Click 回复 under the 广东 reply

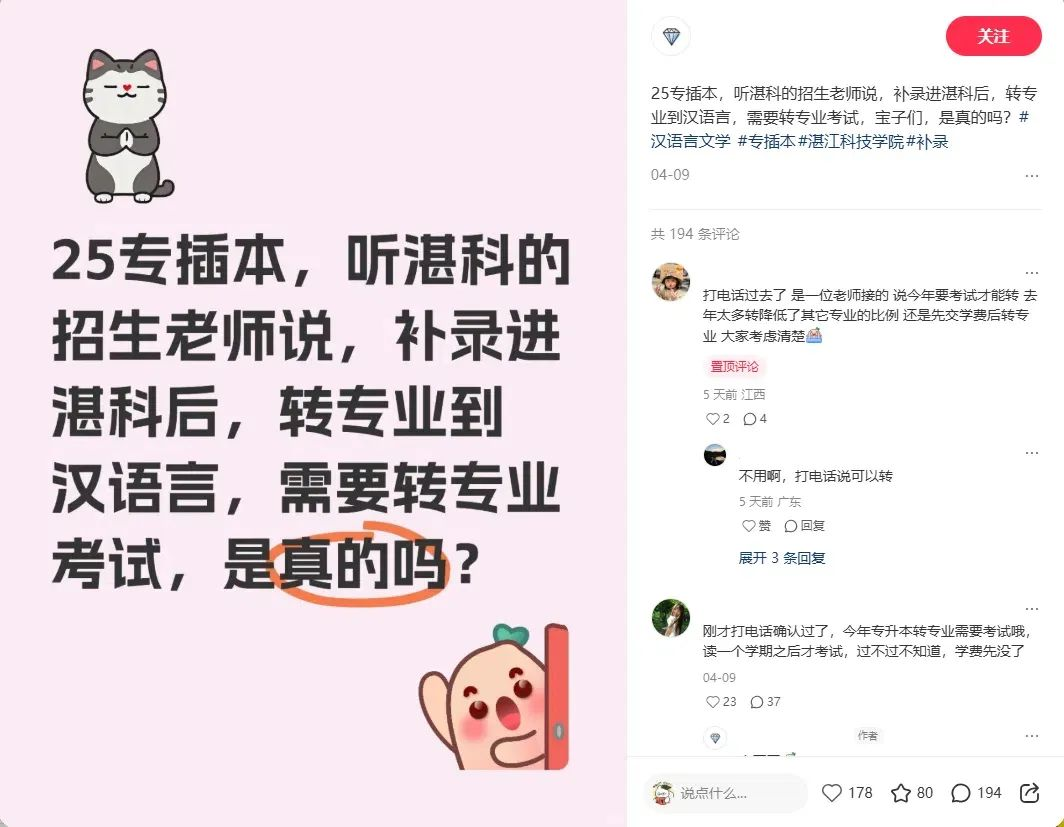(805, 526)
